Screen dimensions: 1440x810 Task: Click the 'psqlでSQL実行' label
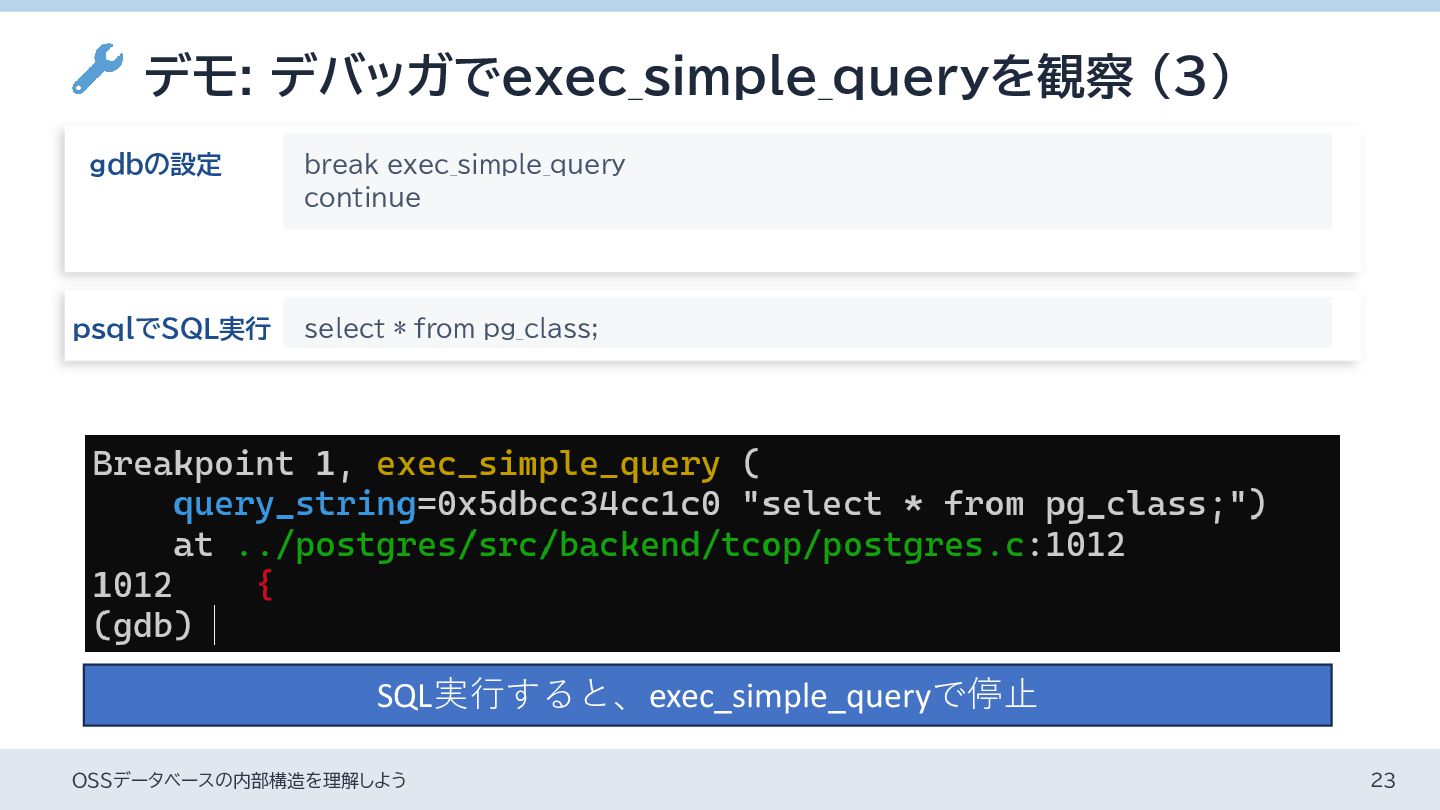tap(171, 328)
